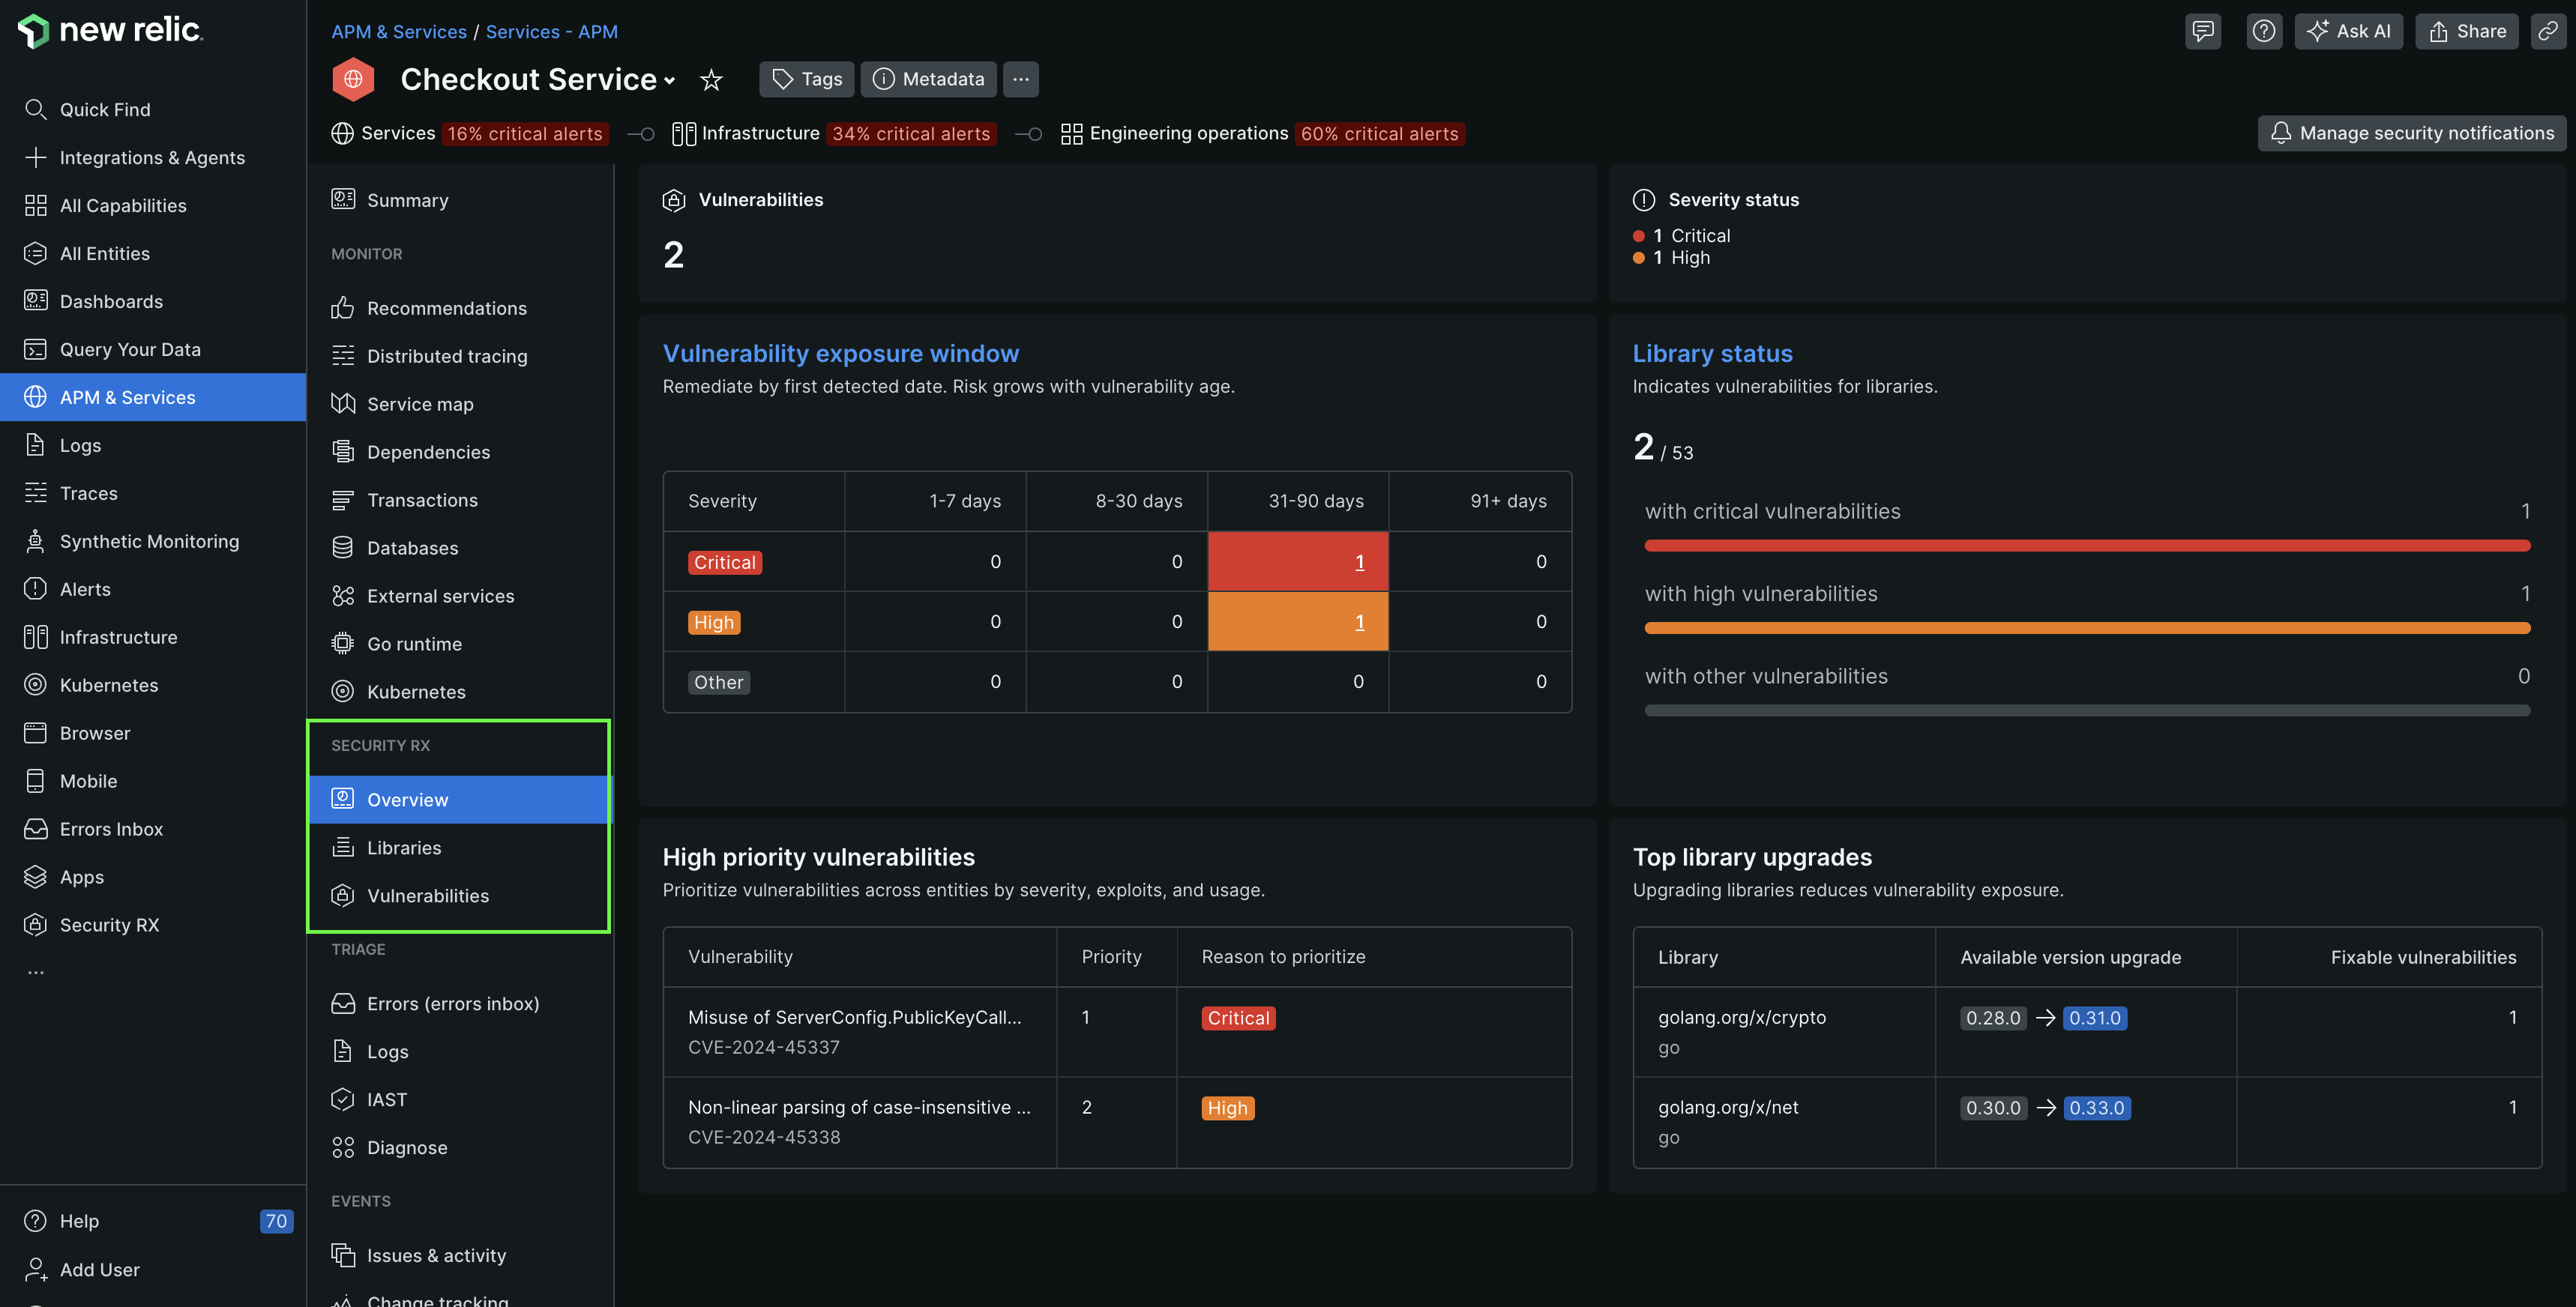Show more sidebar items ellipsis
This screenshot has height=1307, width=2576.
36,972
